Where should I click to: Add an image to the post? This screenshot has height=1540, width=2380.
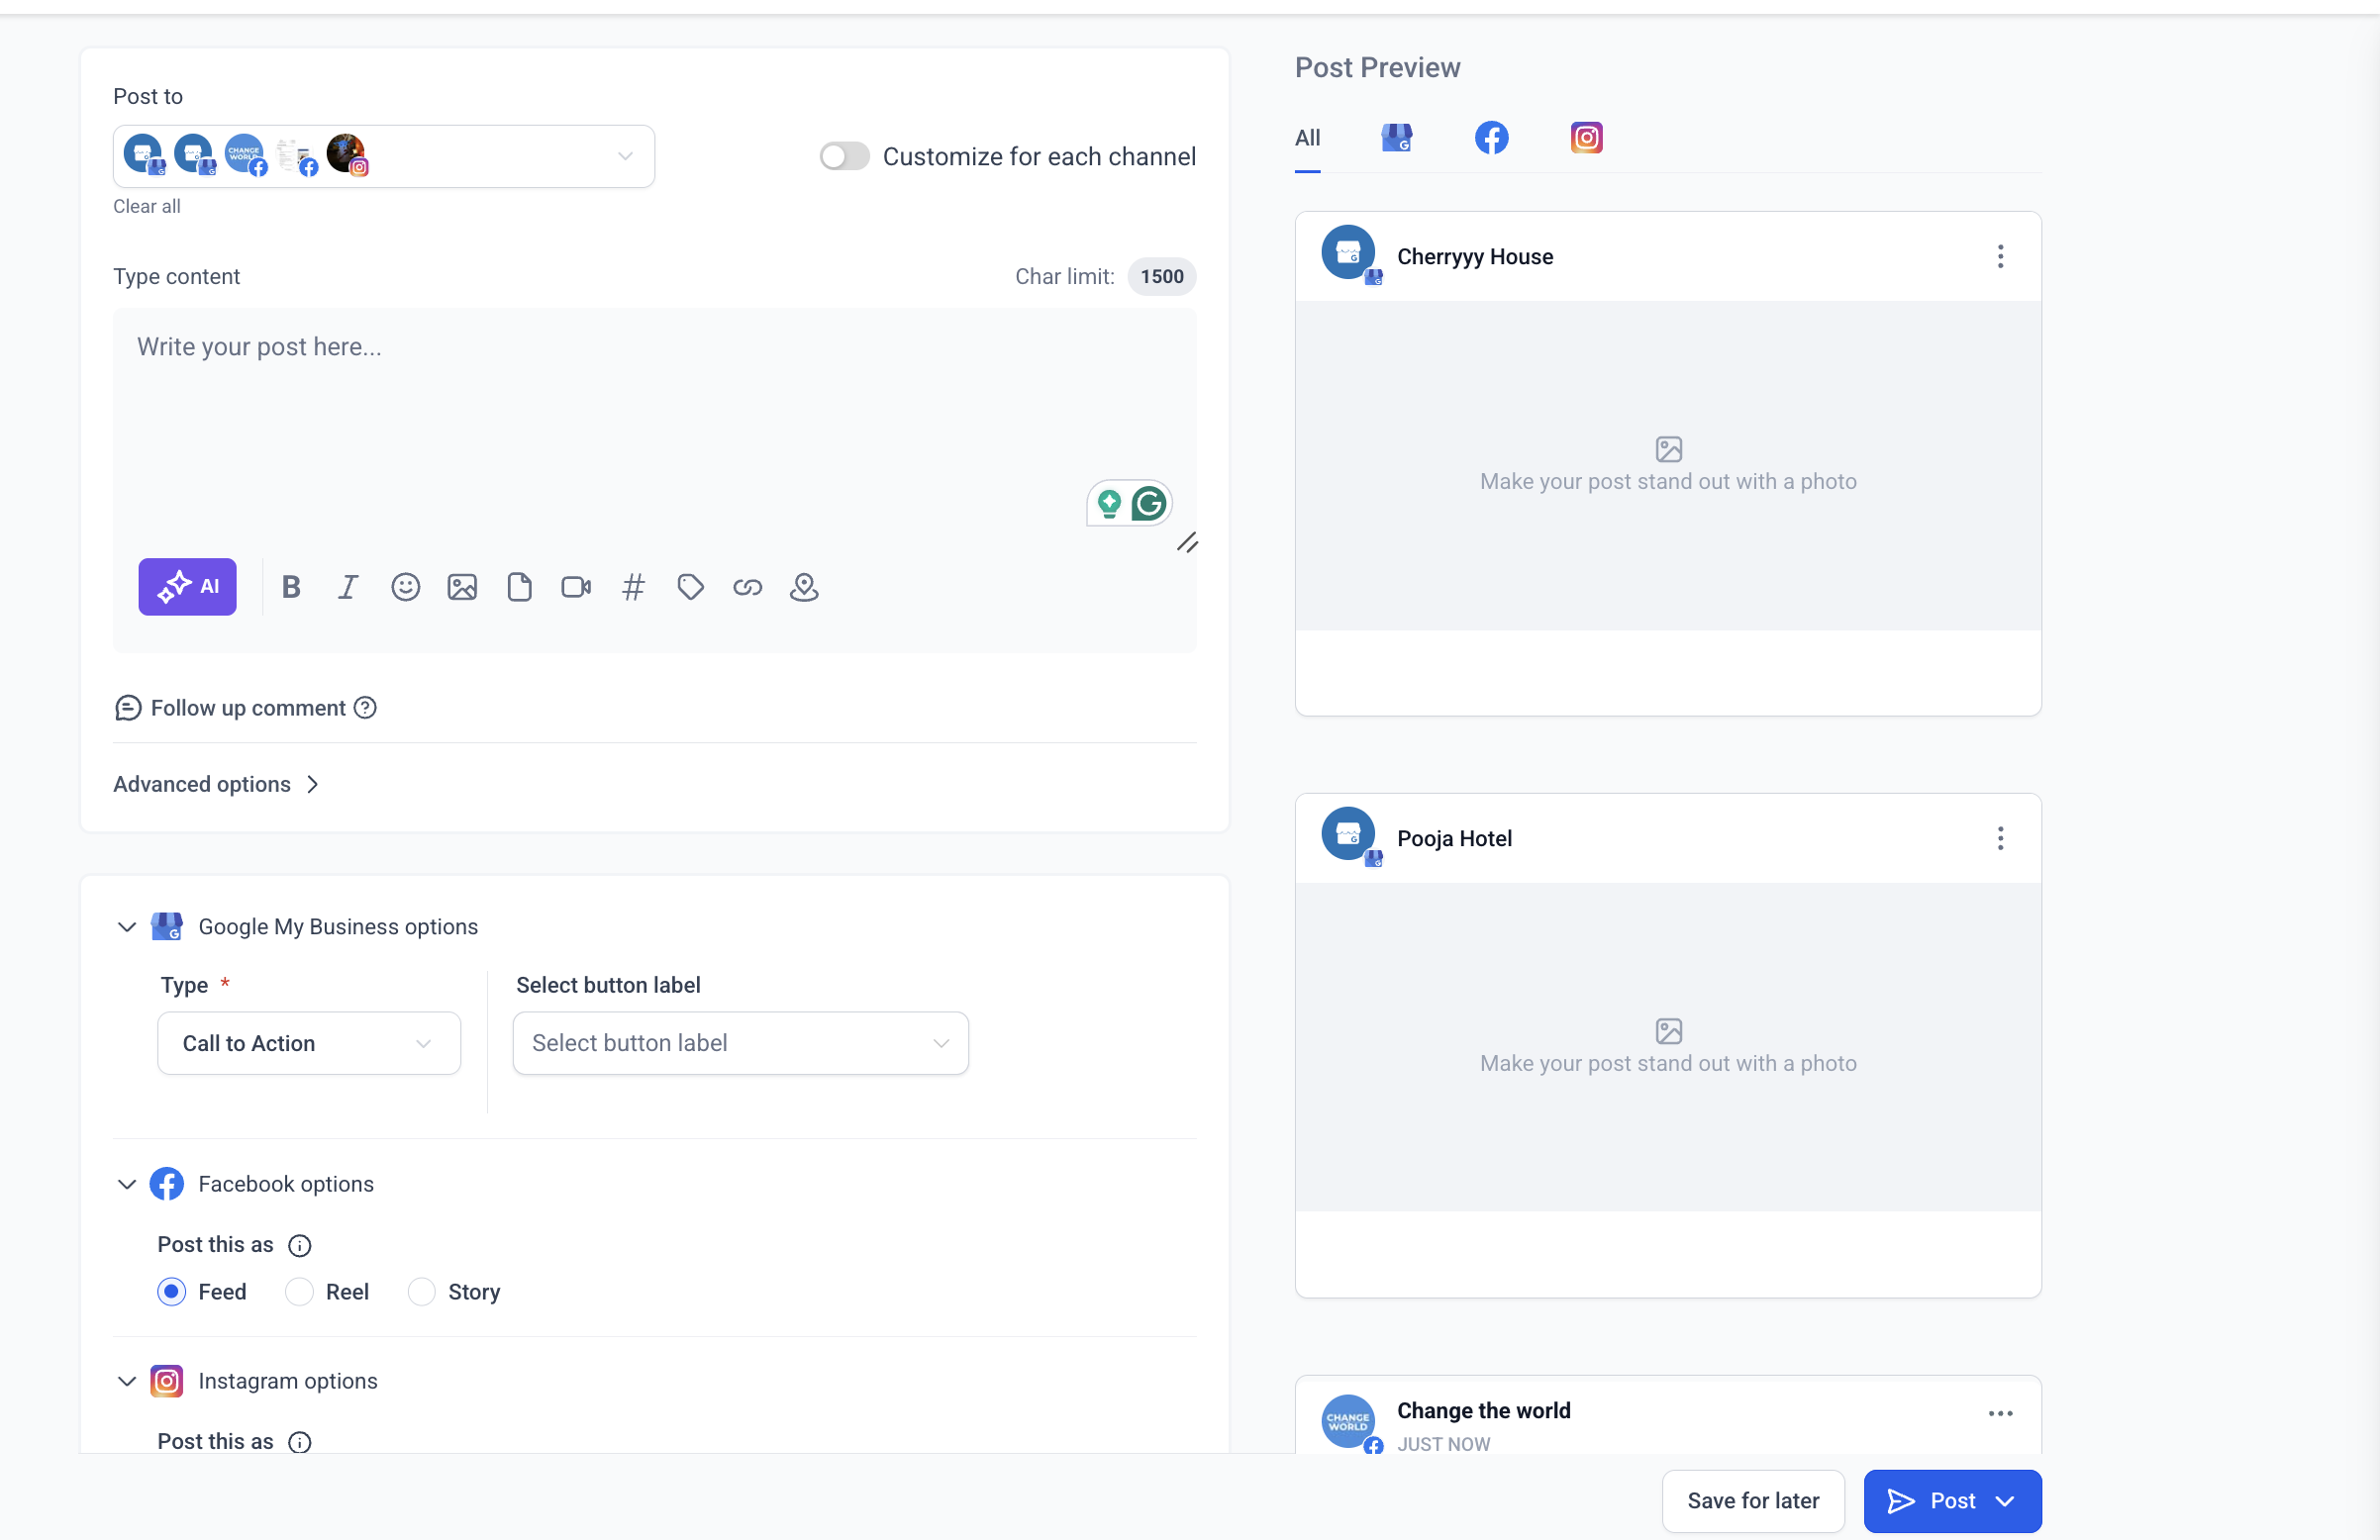[462, 587]
